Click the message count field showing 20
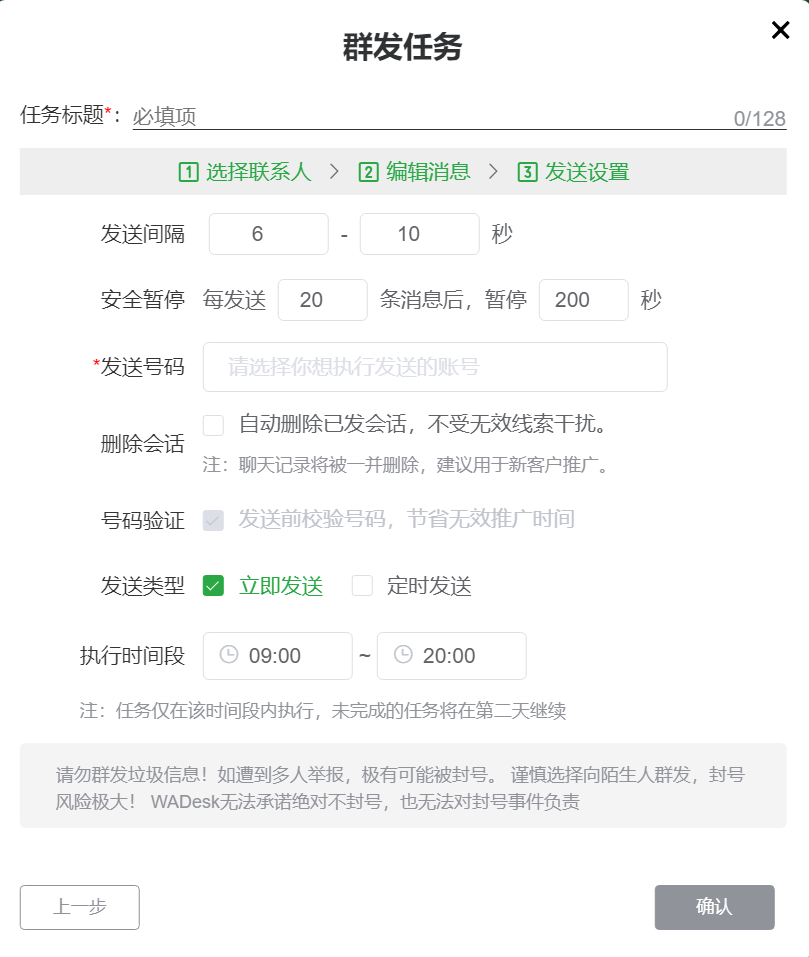This screenshot has height=957, width=809. tap(323, 300)
